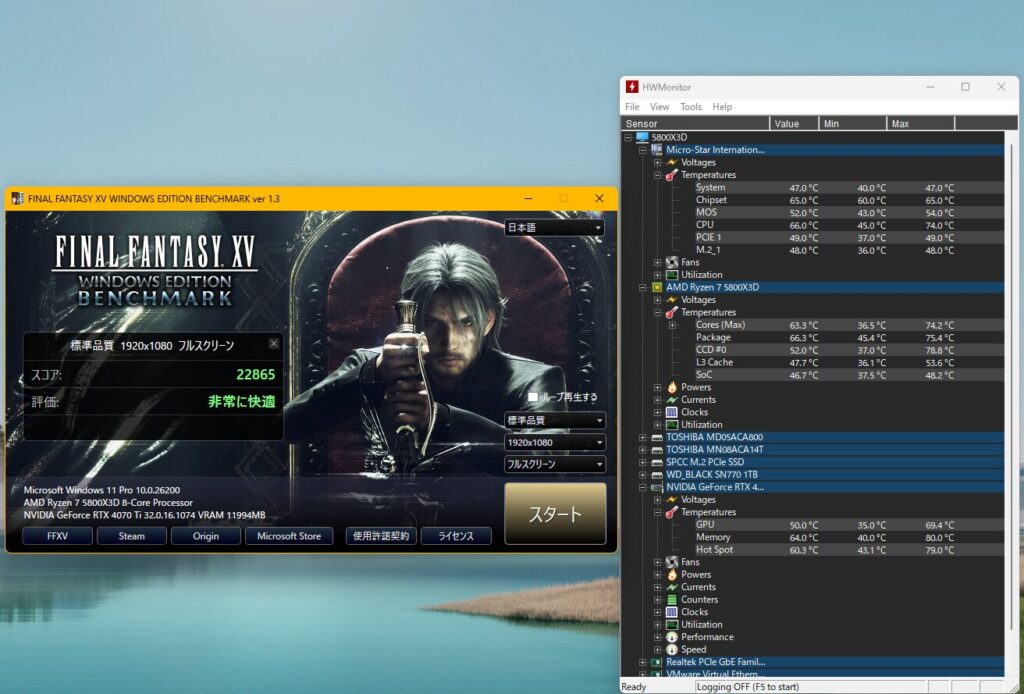Click the FFXV button
The width and height of the screenshot is (1024, 694).
tap(57, 536)
